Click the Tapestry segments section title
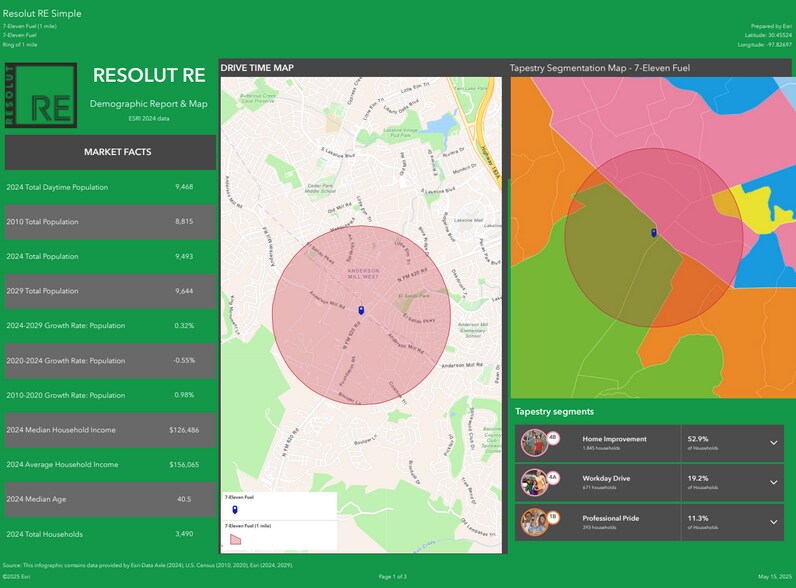The width and height of the screenshot is (796, 588). coord(554,411)
